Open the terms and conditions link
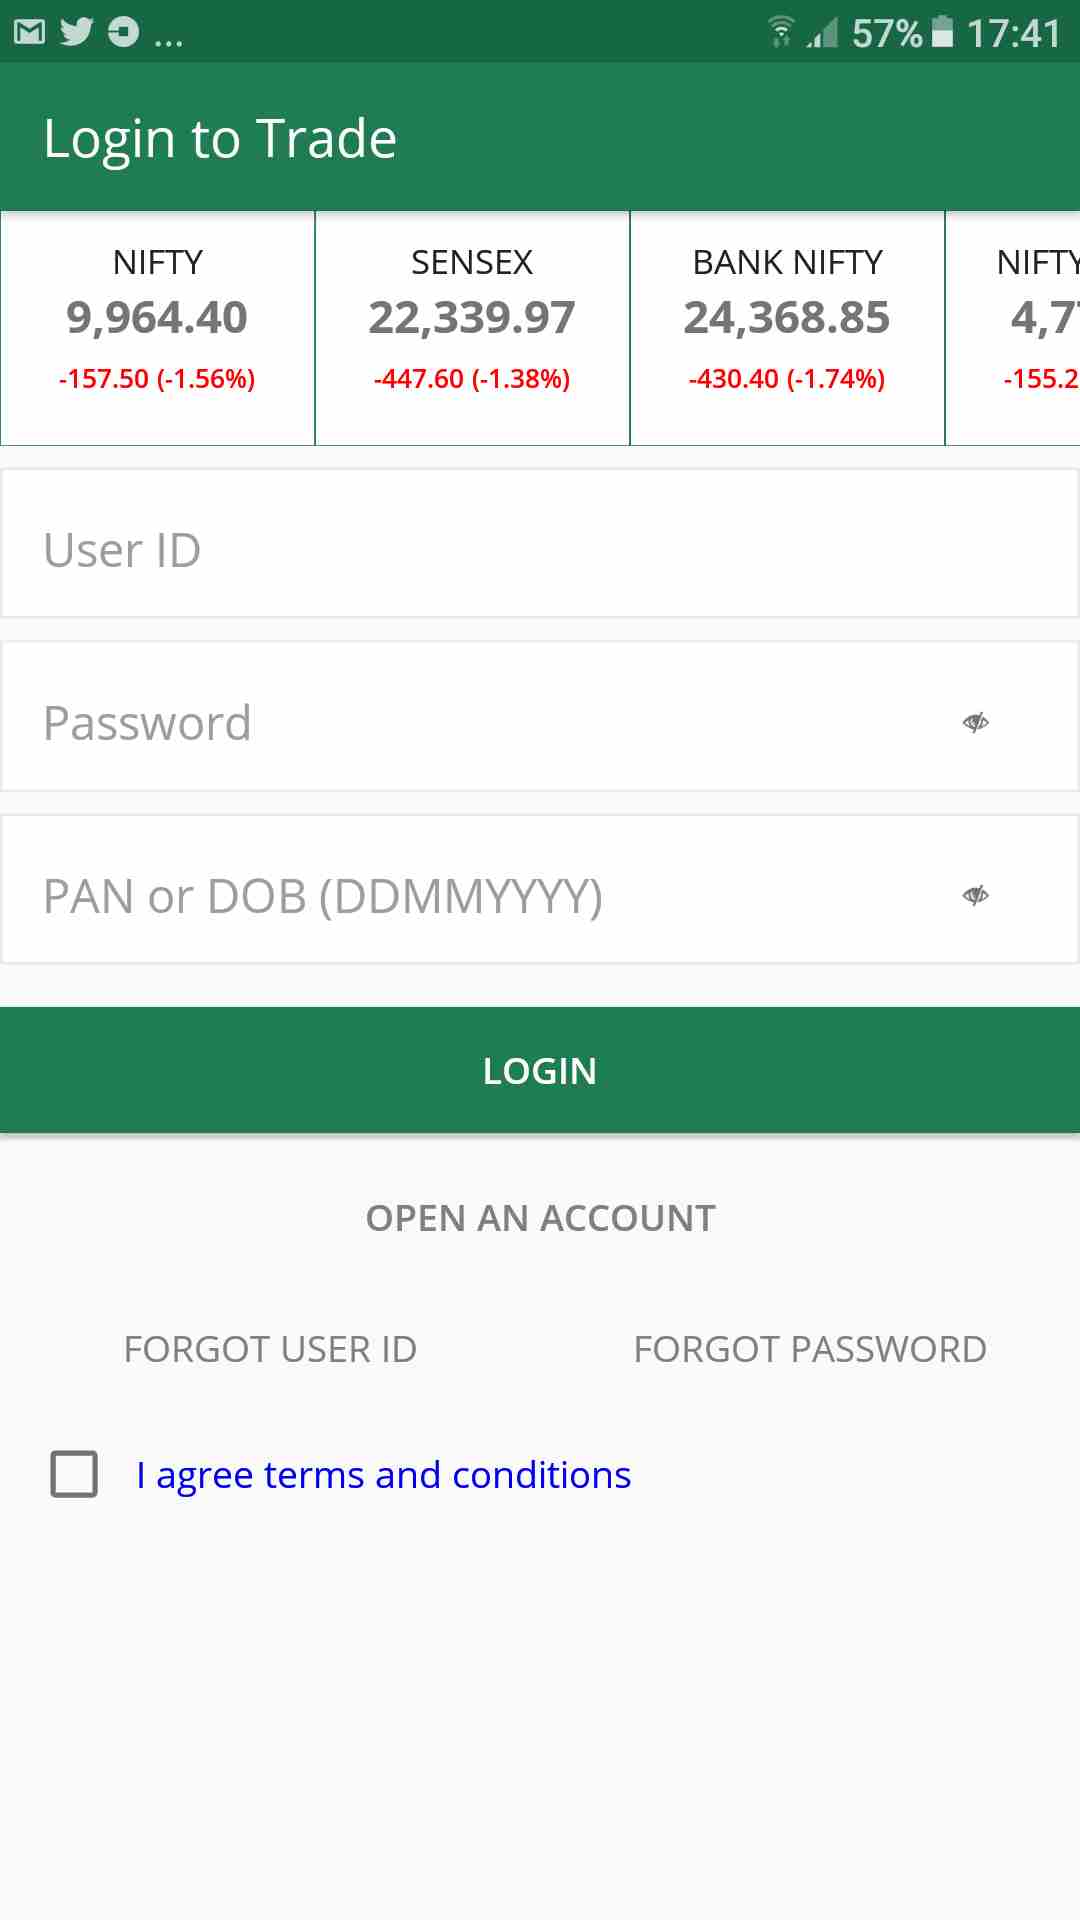This screenshot has height=1920, width=1080. tap(384, 1475)
